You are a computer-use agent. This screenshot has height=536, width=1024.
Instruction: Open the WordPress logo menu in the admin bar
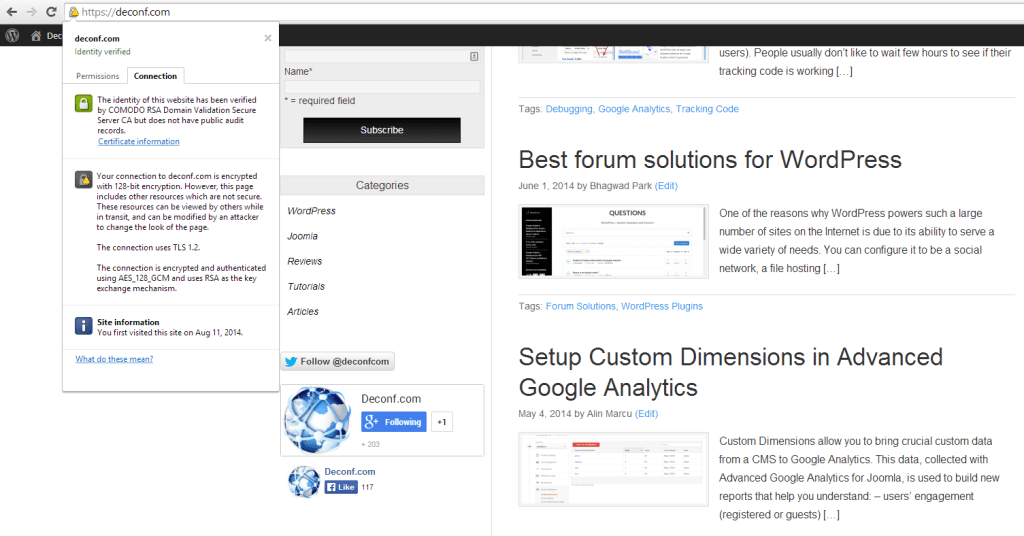pos(12,36)
